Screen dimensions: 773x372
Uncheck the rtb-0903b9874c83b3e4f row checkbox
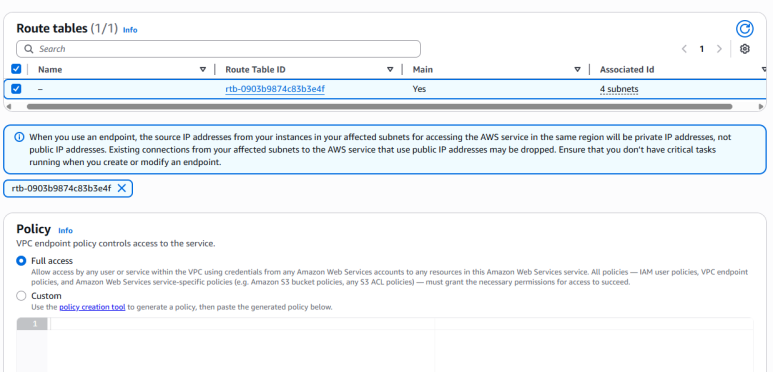16,89
